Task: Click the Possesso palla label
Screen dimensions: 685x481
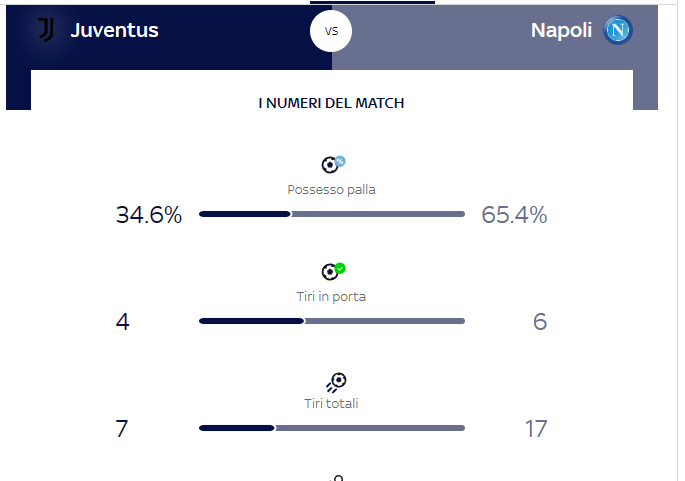Action: pyautogui.click(x=331, y=189)
